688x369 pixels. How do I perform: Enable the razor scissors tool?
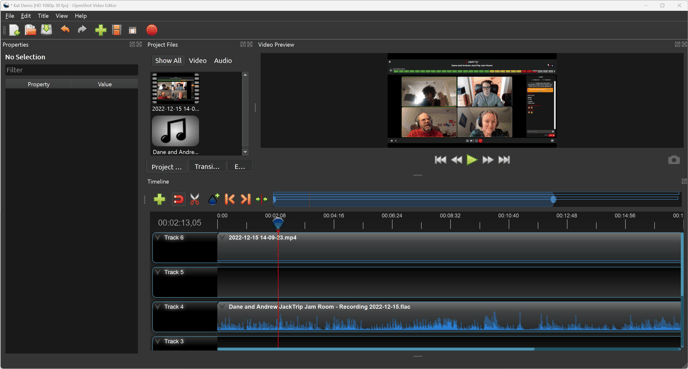195,199
